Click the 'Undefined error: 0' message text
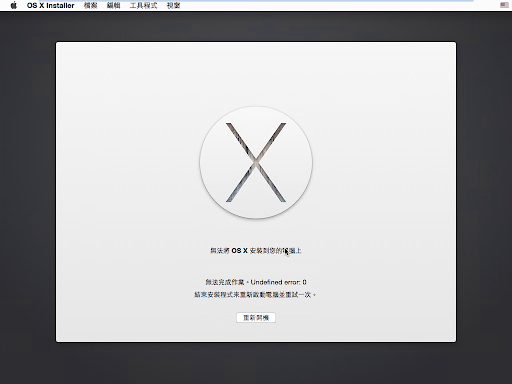Screen dimensions: 512x384 [278, 282]
